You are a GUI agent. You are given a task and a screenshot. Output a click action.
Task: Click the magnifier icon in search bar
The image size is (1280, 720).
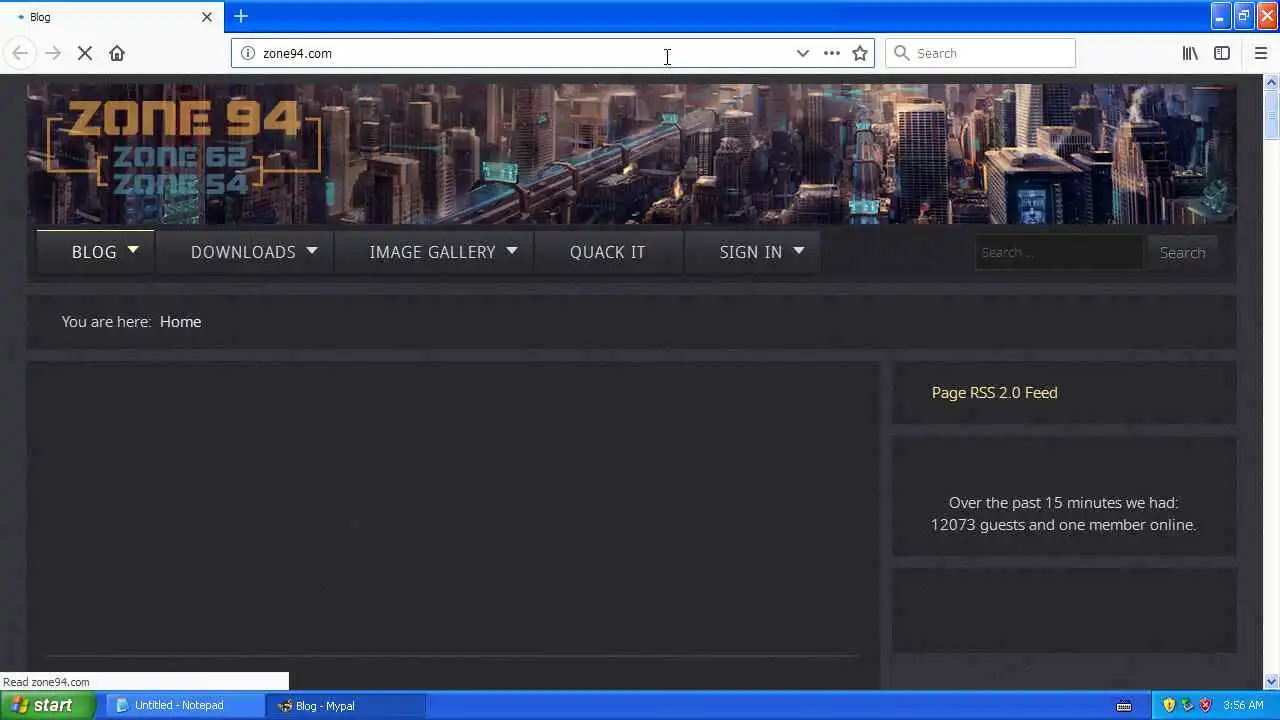(x=902, y=53)
